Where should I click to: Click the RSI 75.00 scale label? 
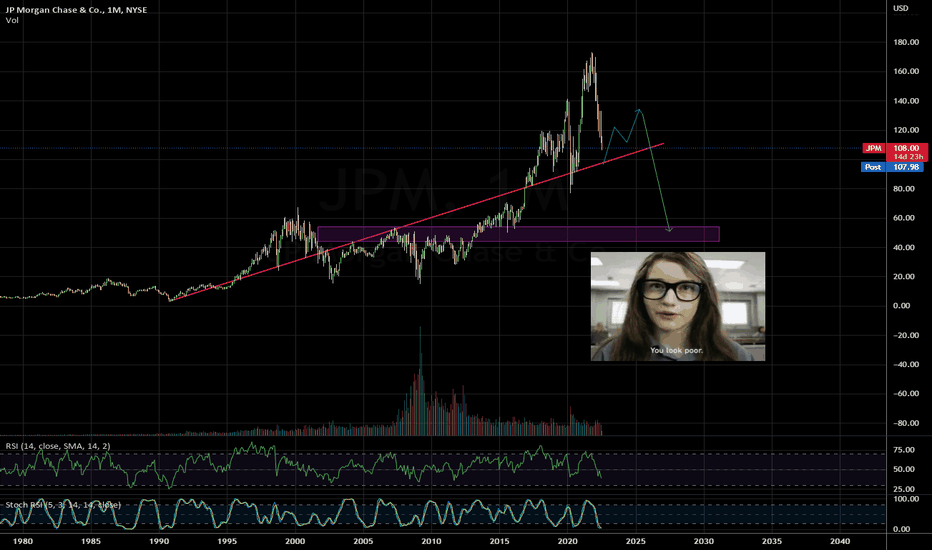[x=903, y=450]
